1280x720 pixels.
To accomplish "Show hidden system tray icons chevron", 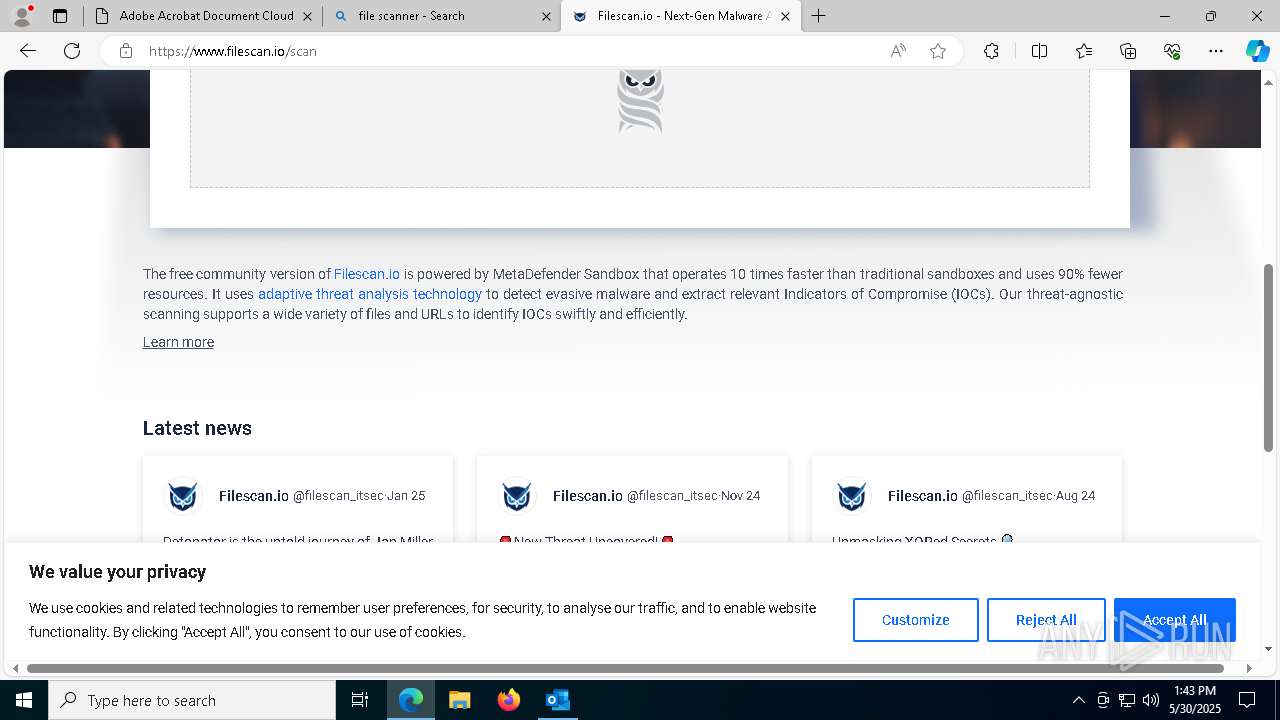I will pos(1078,700).
